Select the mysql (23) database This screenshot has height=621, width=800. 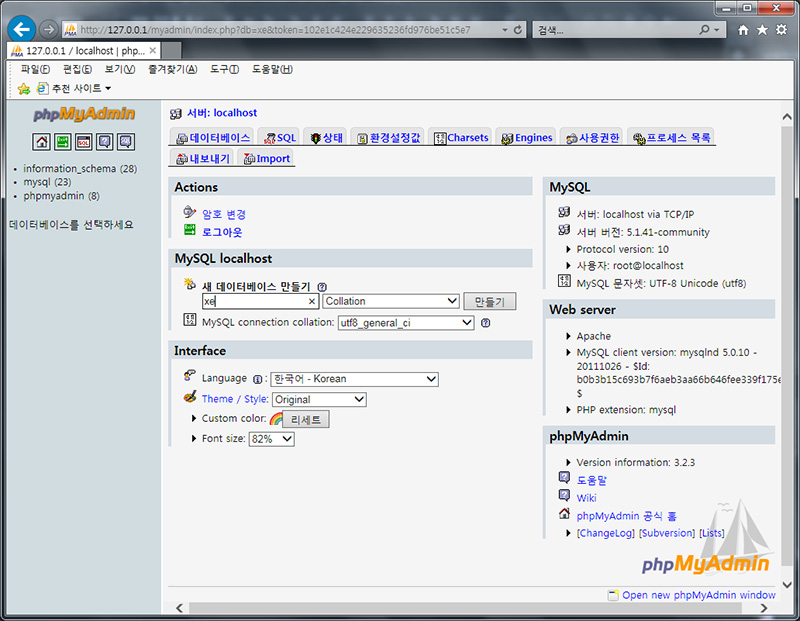[47, 182]
